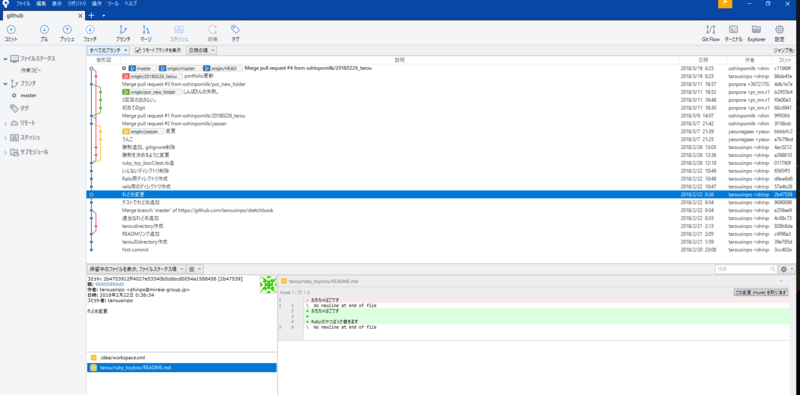Open the View (表示) menu
Image resolution: width=800 pixels, height=395 pixels.
click(57, 4)
